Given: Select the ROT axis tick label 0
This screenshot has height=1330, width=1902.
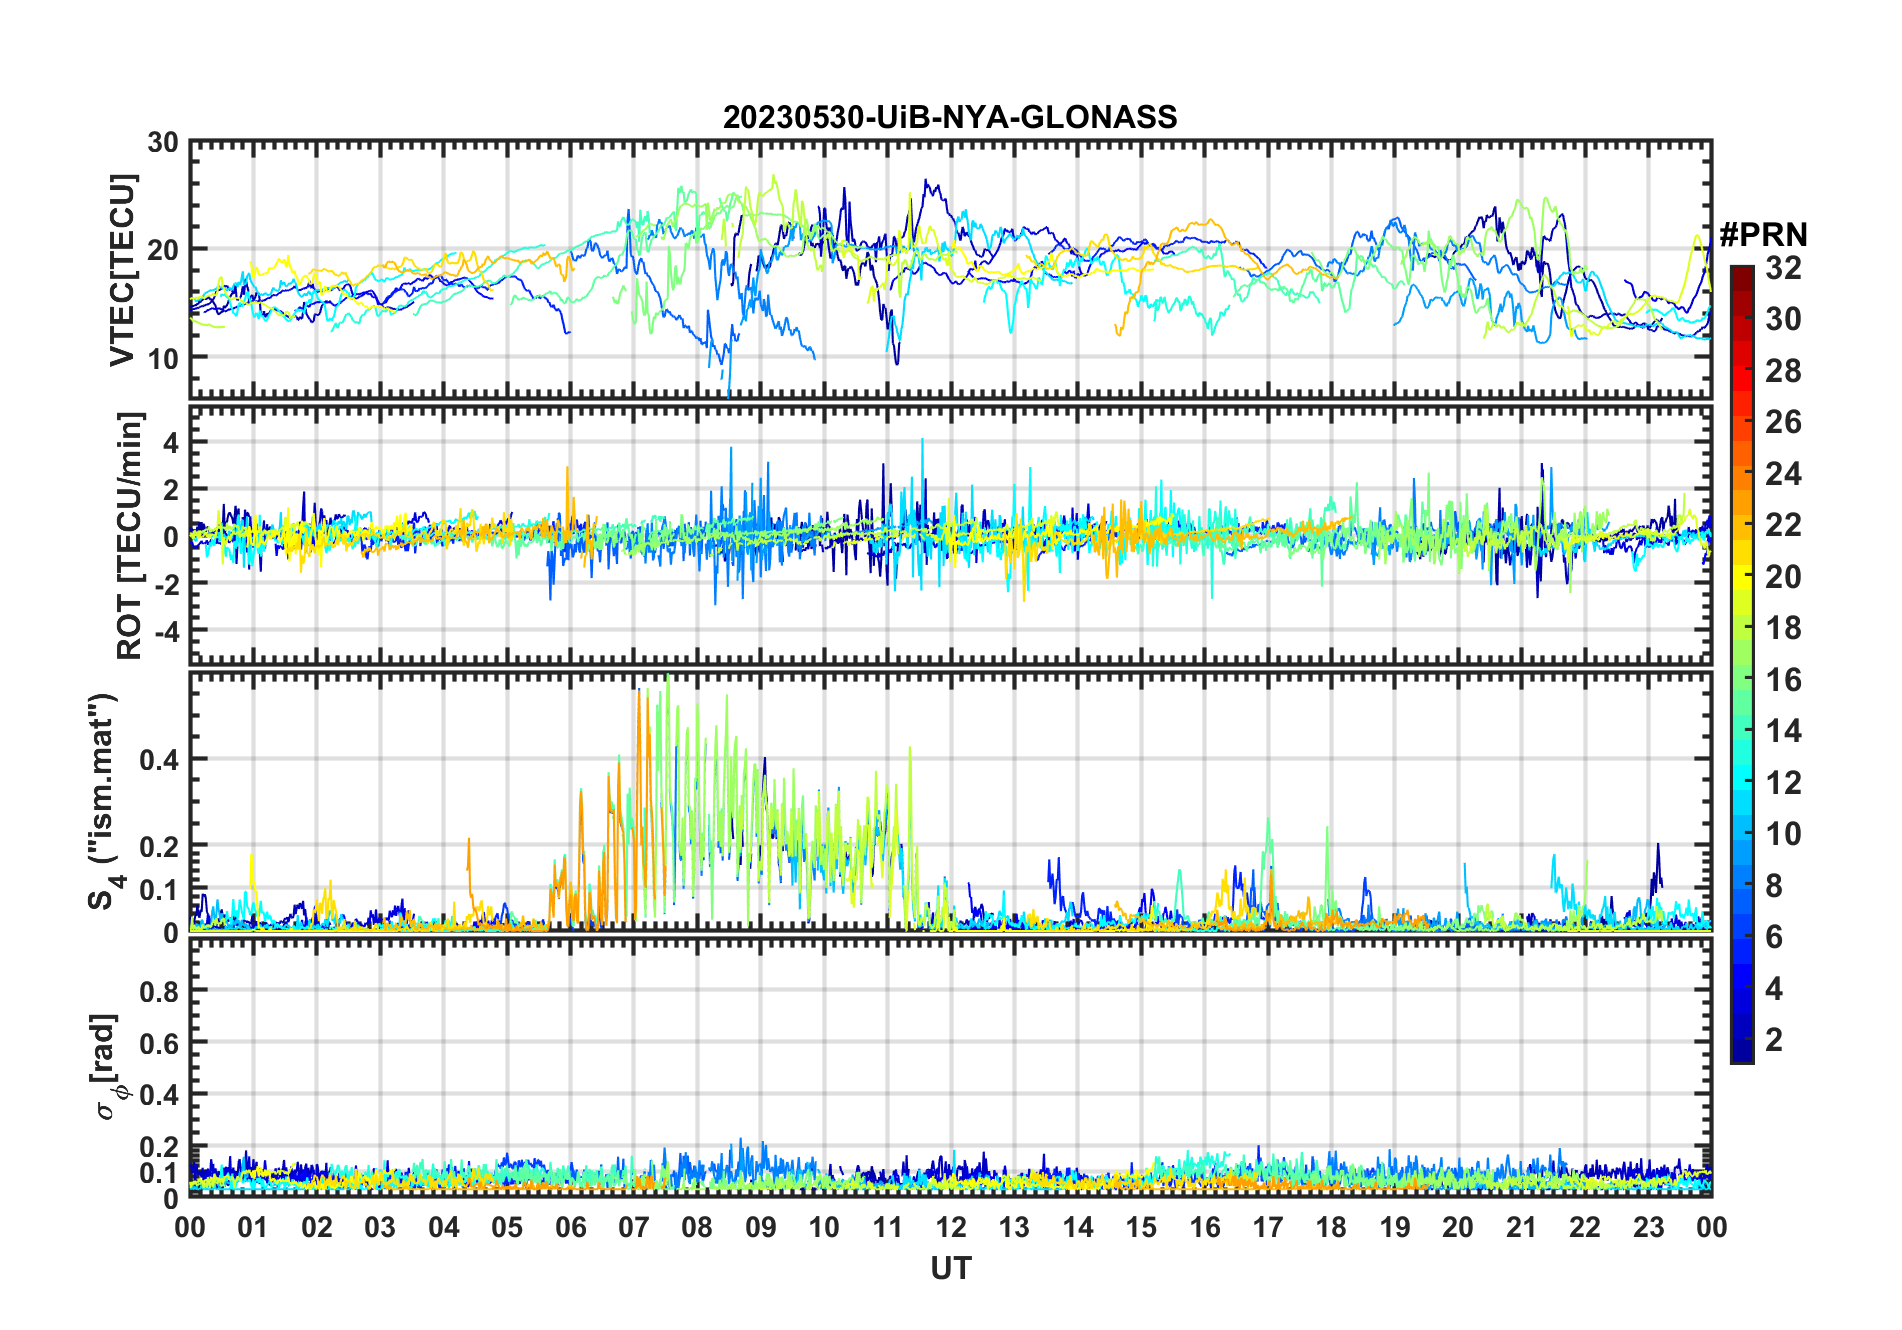Looking at the screenshot, I should [171, 537].
